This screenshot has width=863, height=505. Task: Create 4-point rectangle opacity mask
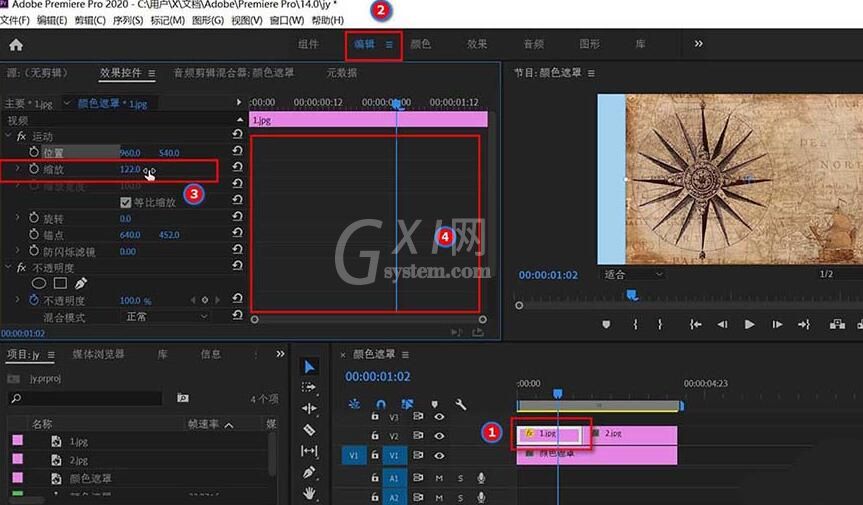click(x=60, y=283)
